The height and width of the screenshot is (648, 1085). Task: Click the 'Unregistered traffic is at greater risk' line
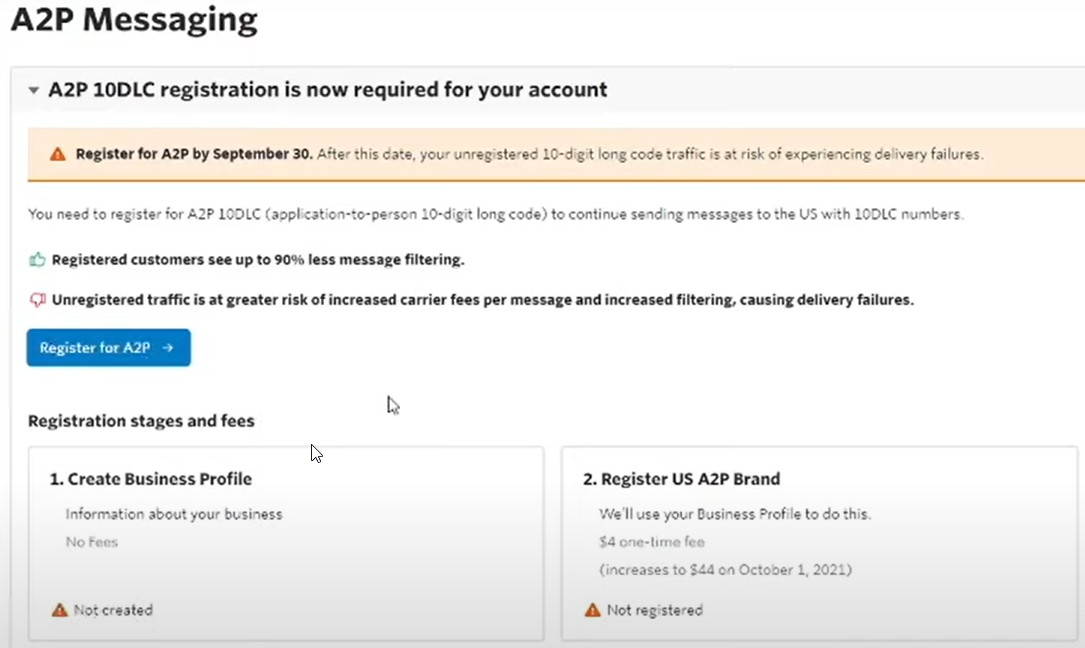click(482, 300)
